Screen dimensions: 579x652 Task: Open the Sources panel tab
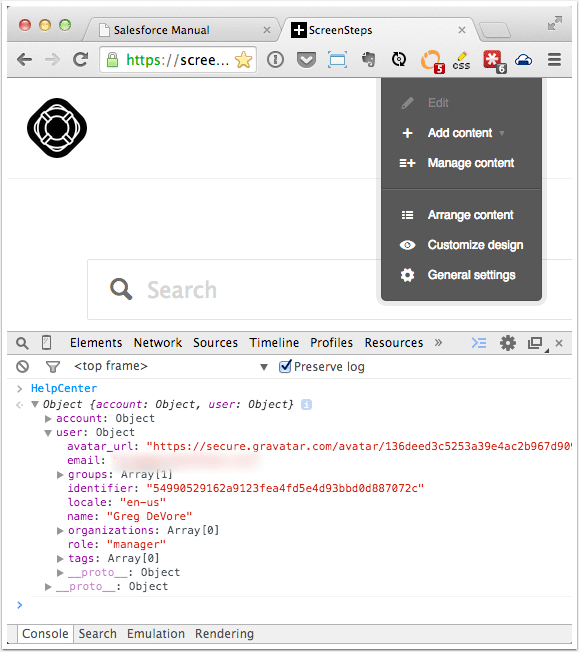tap(215, 343)
